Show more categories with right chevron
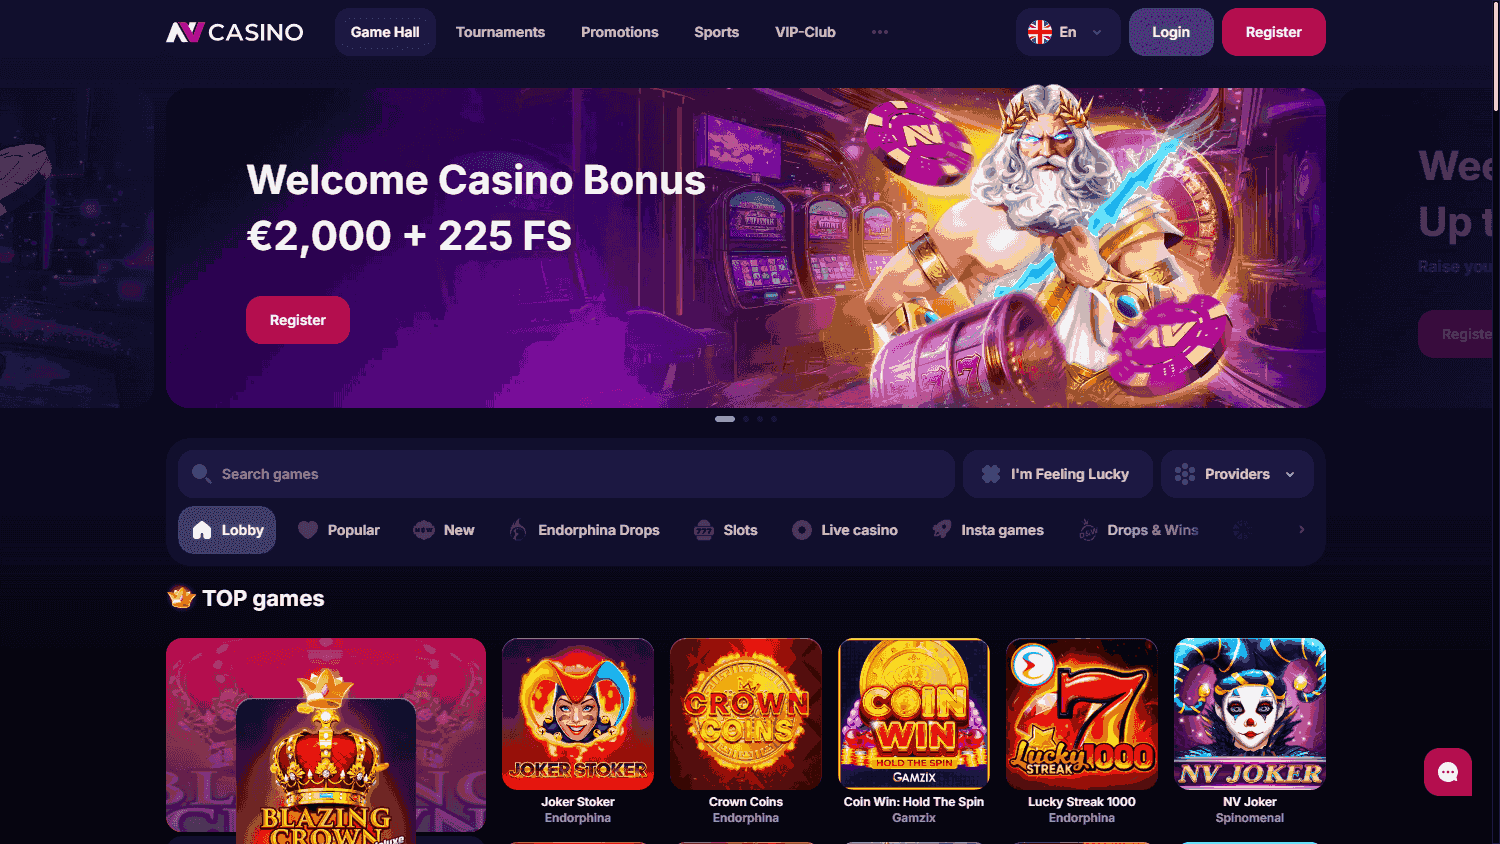This screenshot has width=1500, height=844. (x=1301, y=530)
